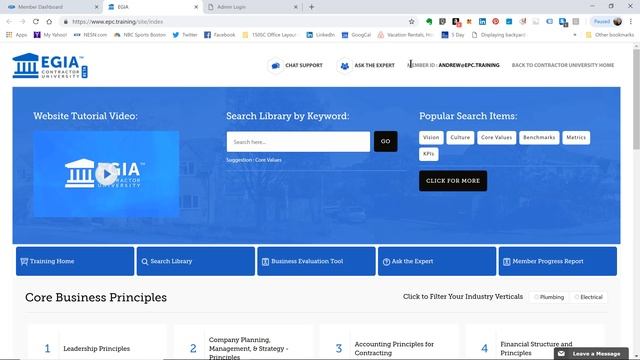Open a new browser tab
The image size is (640, 360).
pyautogui.click(x=311, y=7)
